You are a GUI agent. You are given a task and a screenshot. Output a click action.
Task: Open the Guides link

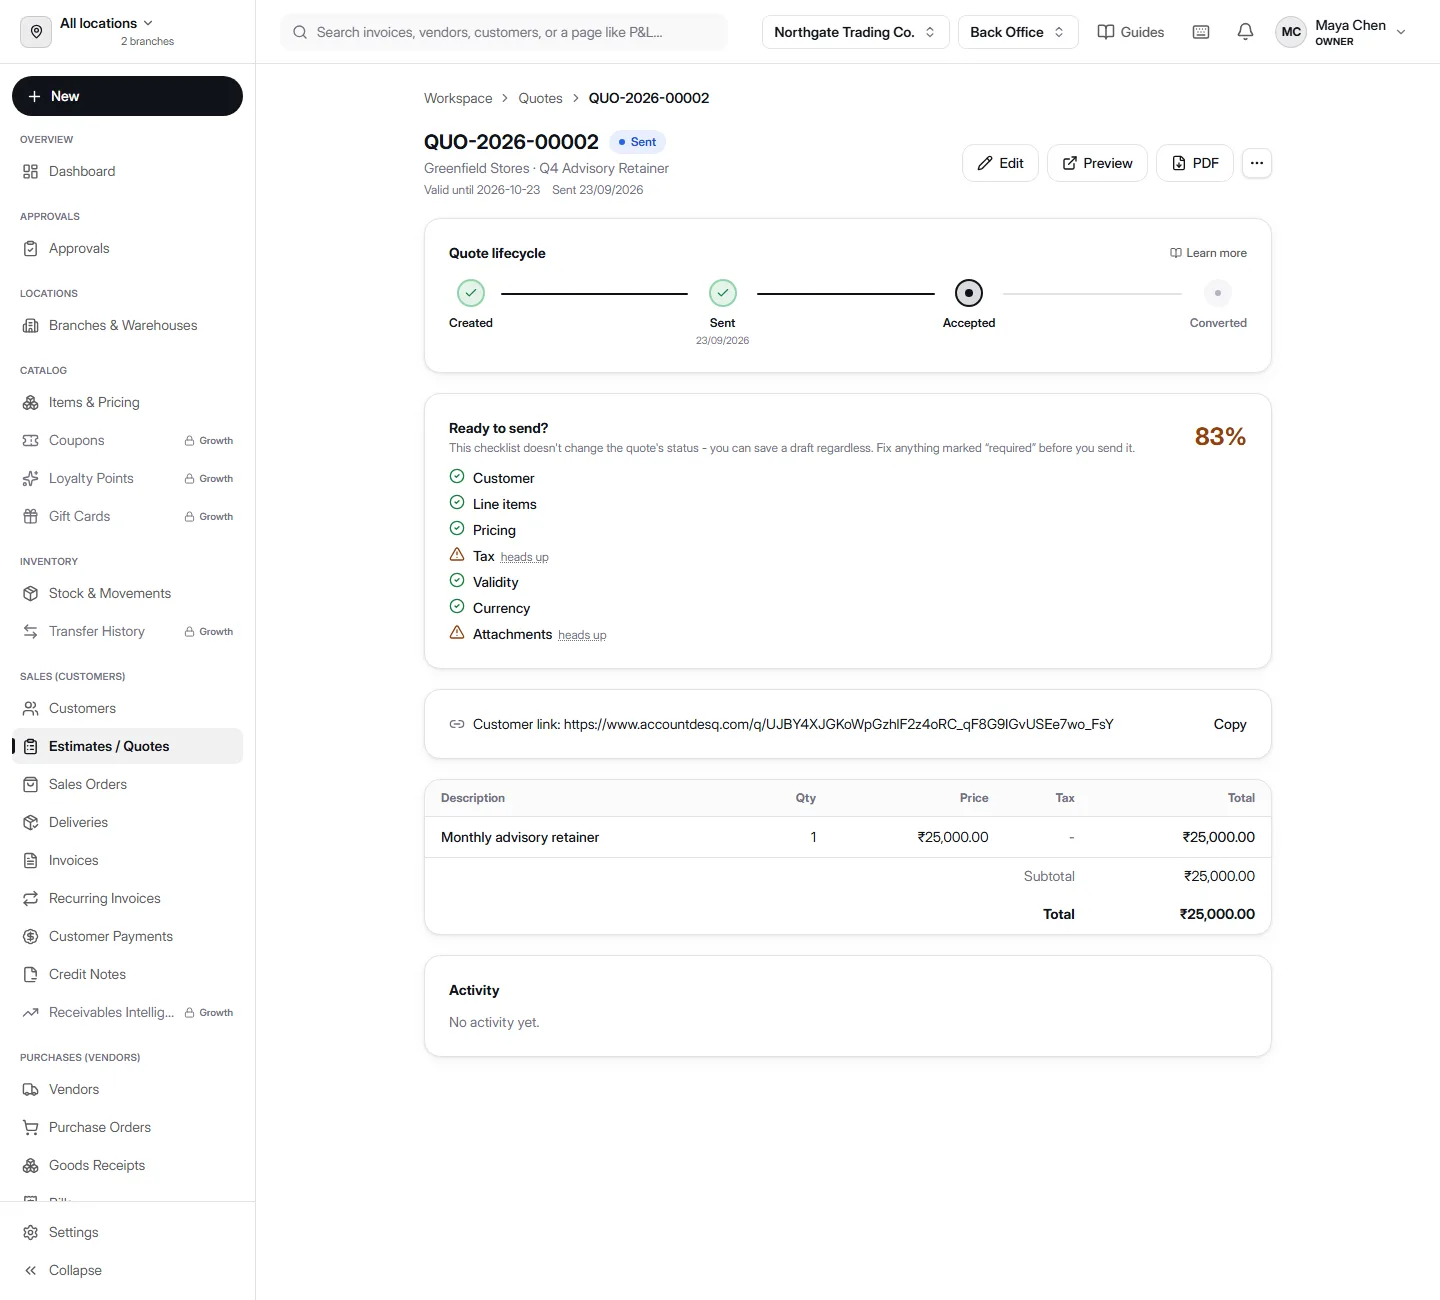(1131, 32)
